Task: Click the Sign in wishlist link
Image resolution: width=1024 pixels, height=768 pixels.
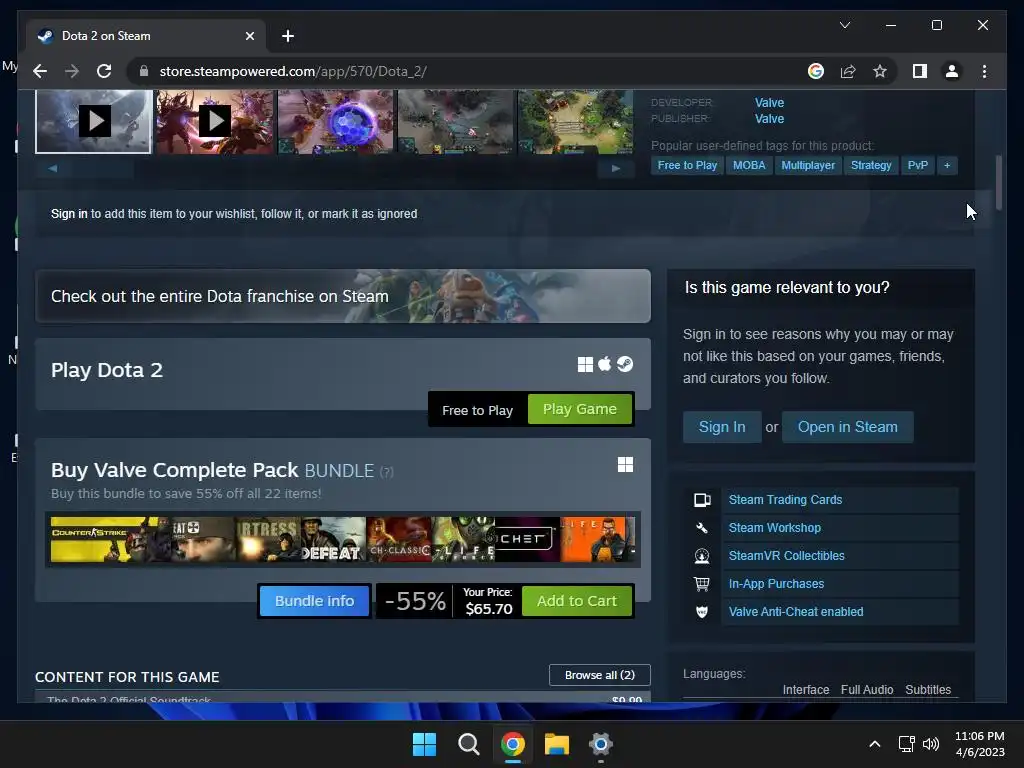Action: (69, 214)
